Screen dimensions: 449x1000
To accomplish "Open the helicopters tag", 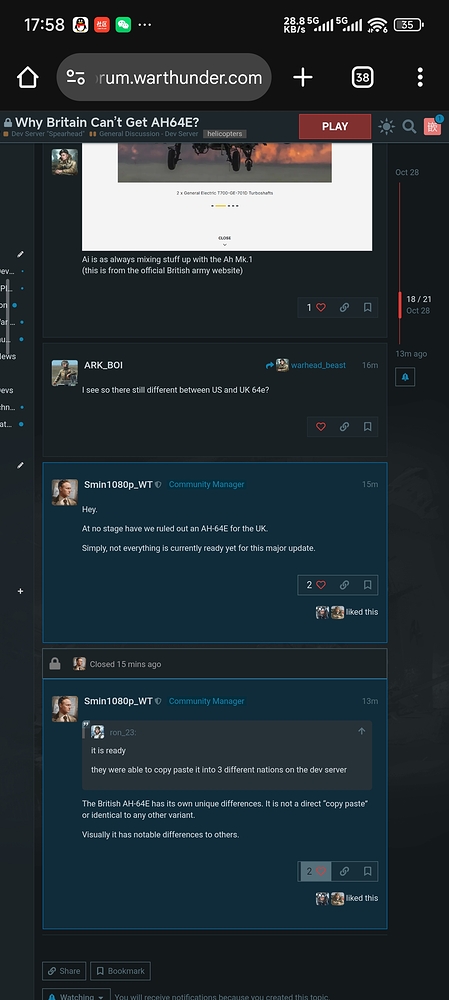I will 224,134.
